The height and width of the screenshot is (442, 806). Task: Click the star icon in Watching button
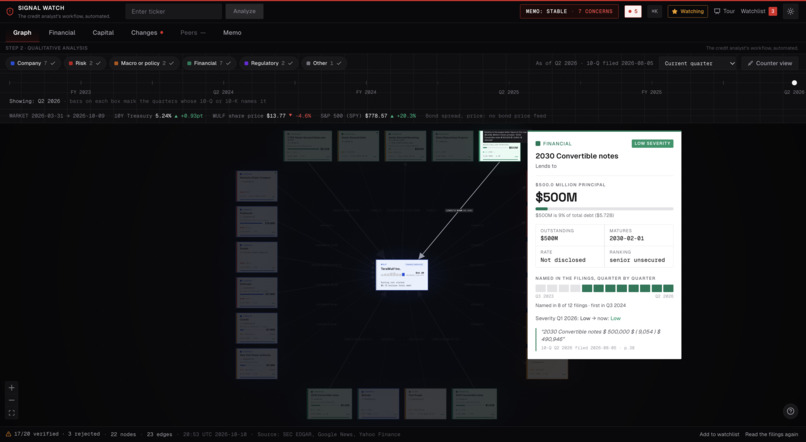click(674, 11)
